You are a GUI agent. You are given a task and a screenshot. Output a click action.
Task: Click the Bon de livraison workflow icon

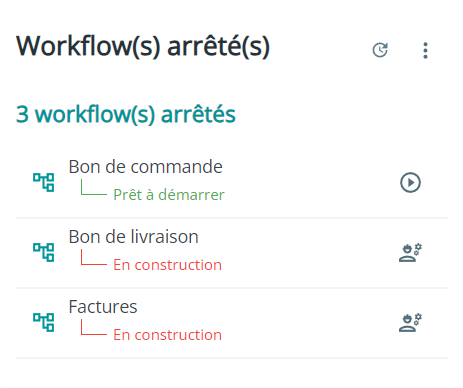(x=44, y=252)
